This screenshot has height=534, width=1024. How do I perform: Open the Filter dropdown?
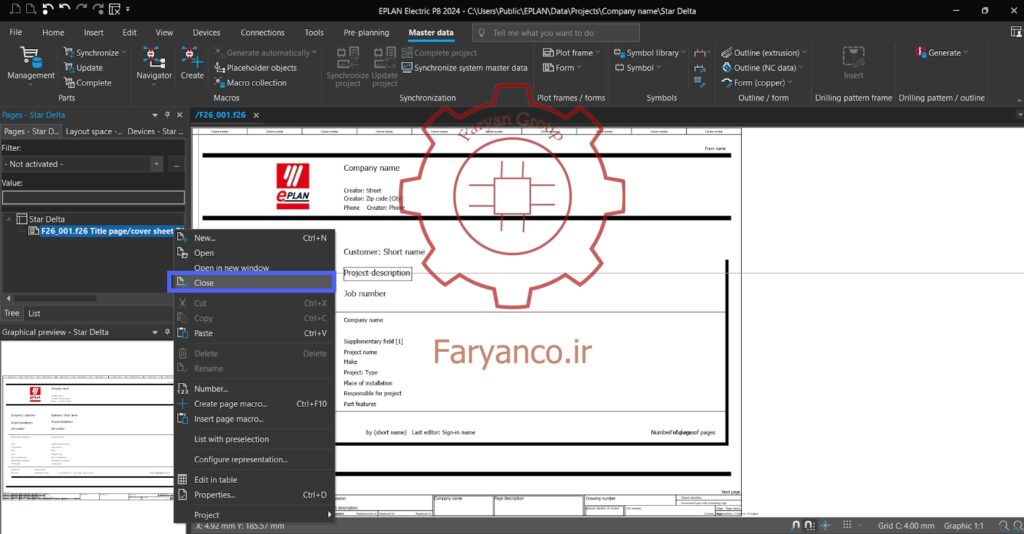pos(156,164)
